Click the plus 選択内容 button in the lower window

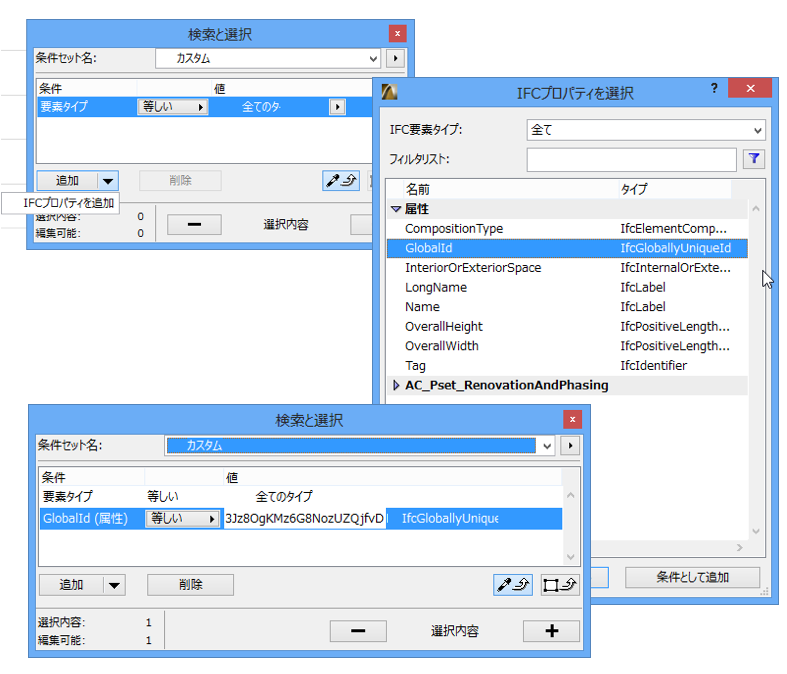[551, 631]
